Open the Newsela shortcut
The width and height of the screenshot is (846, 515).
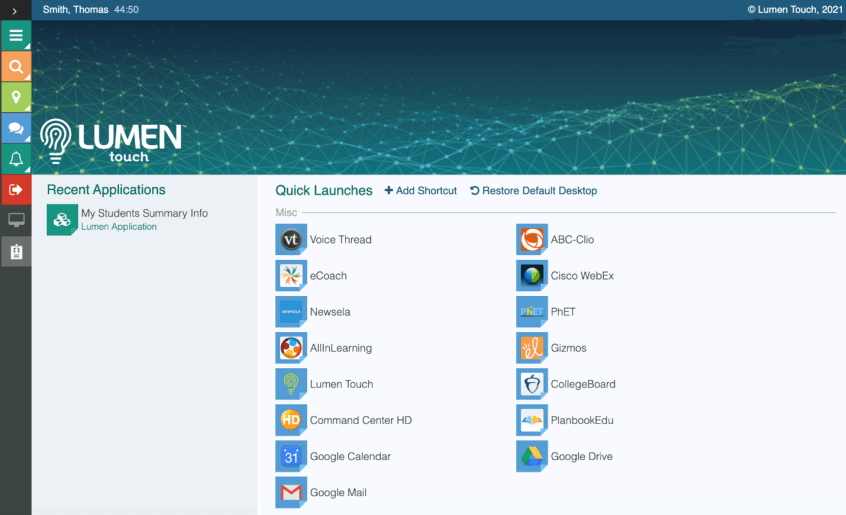pyautogui.click(x=330, y=312)
